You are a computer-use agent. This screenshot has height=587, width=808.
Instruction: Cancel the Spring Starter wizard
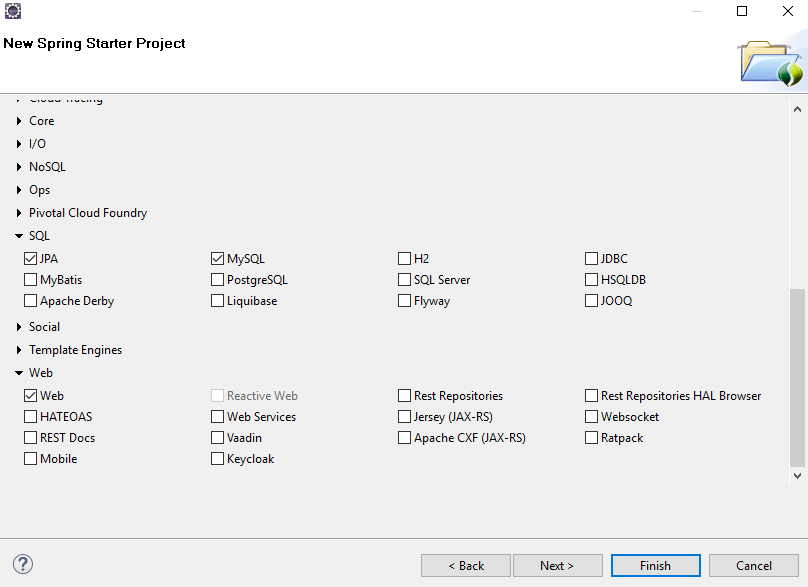click(x=754, y=566)
